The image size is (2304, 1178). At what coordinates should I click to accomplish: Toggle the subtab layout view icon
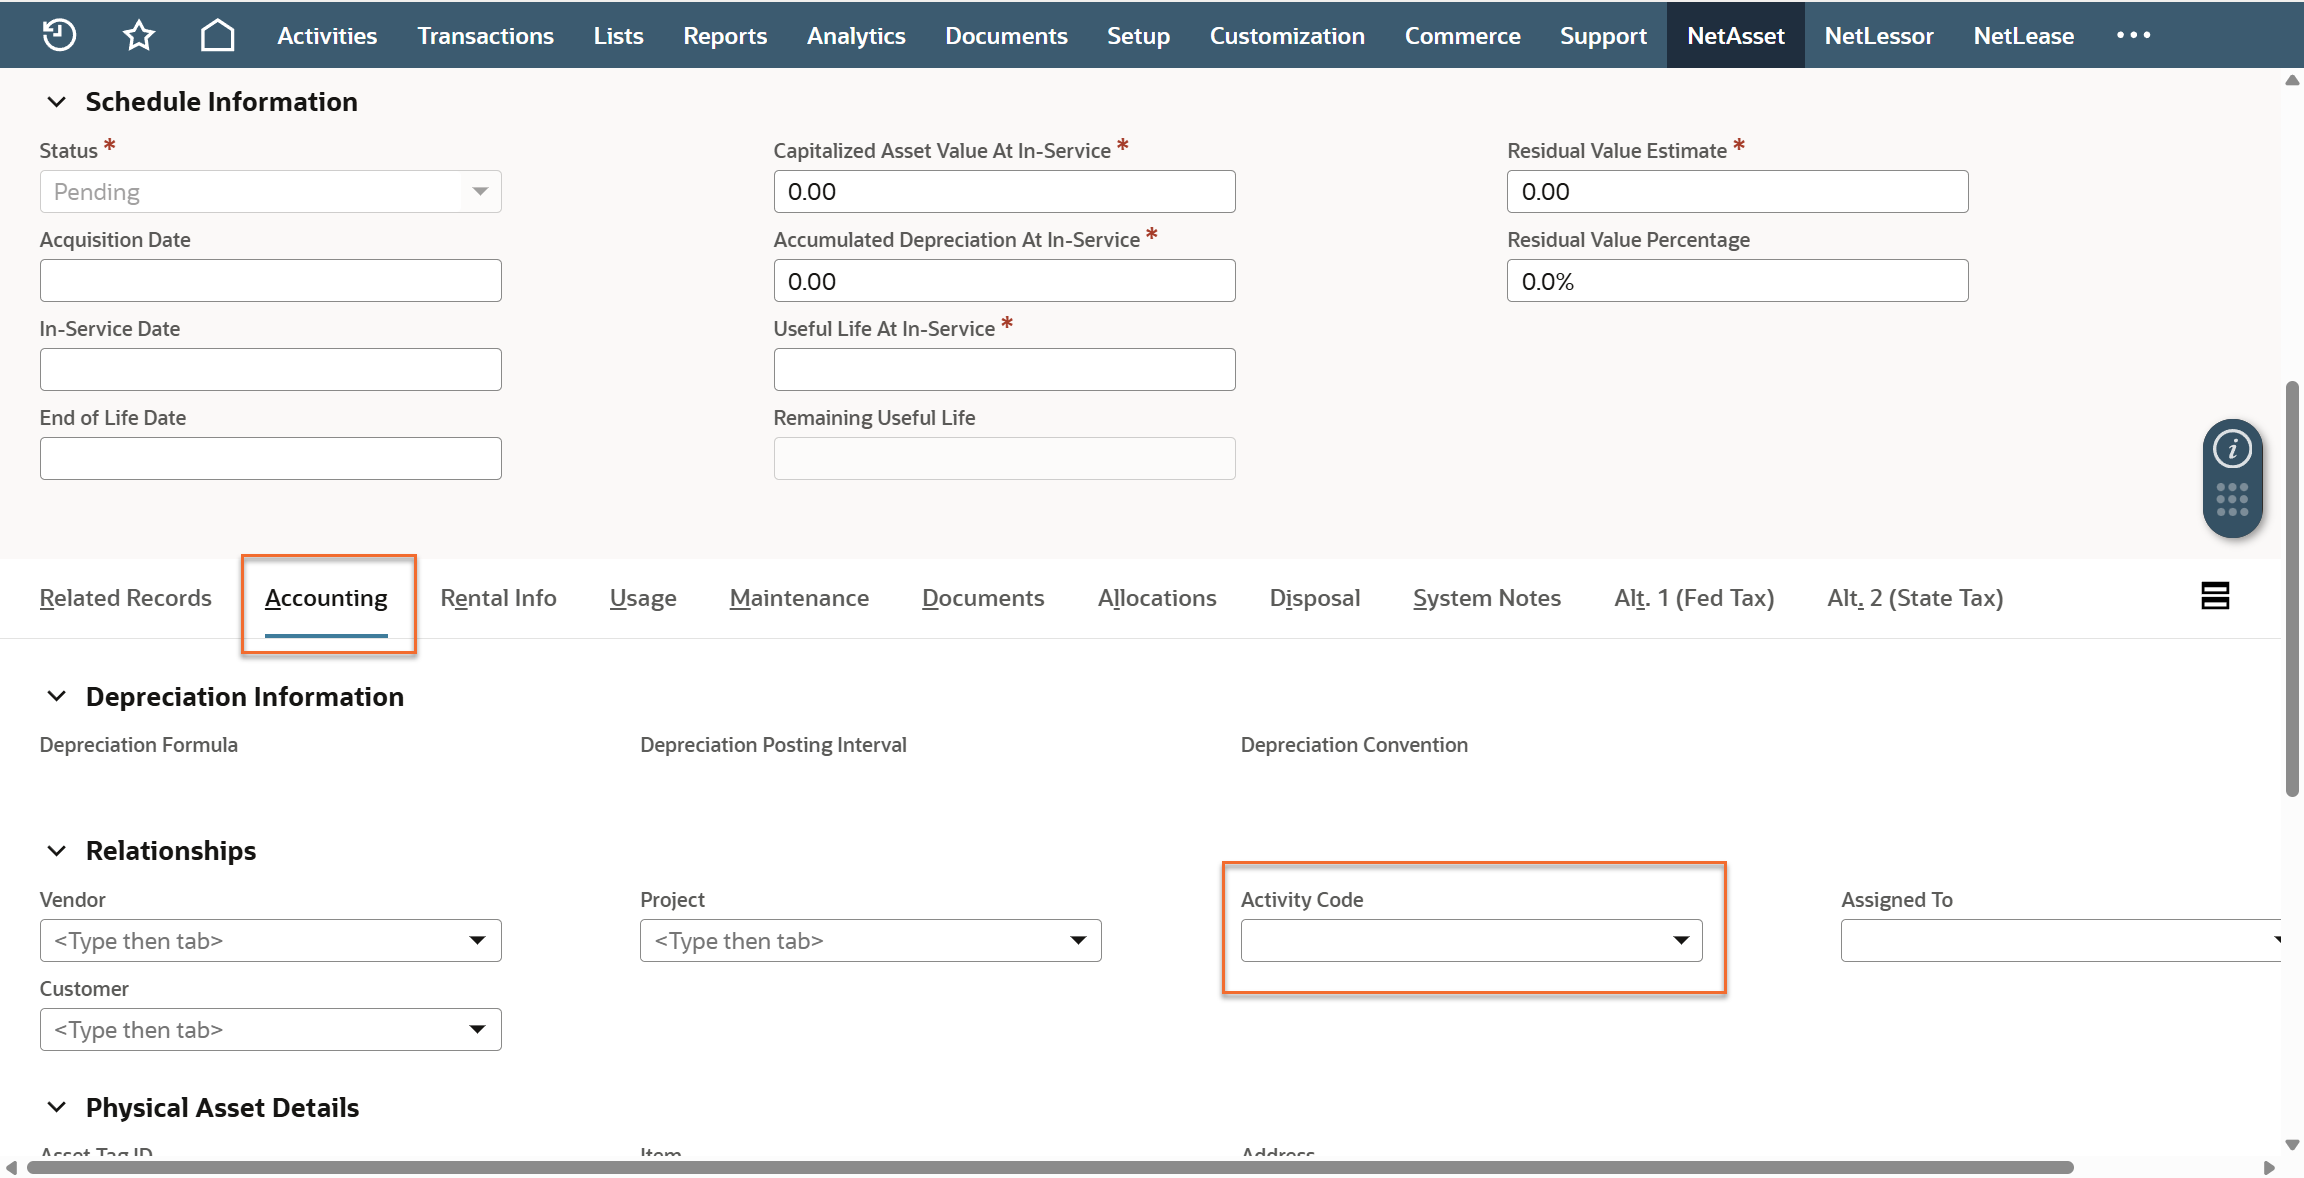coord(2215,596)
